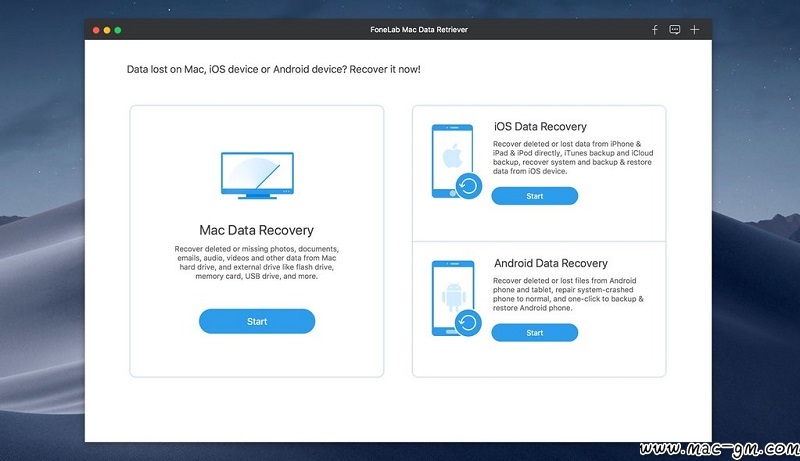Maximize the window with green button
Screen dimensions: 800x461
[x=118, y=30]
